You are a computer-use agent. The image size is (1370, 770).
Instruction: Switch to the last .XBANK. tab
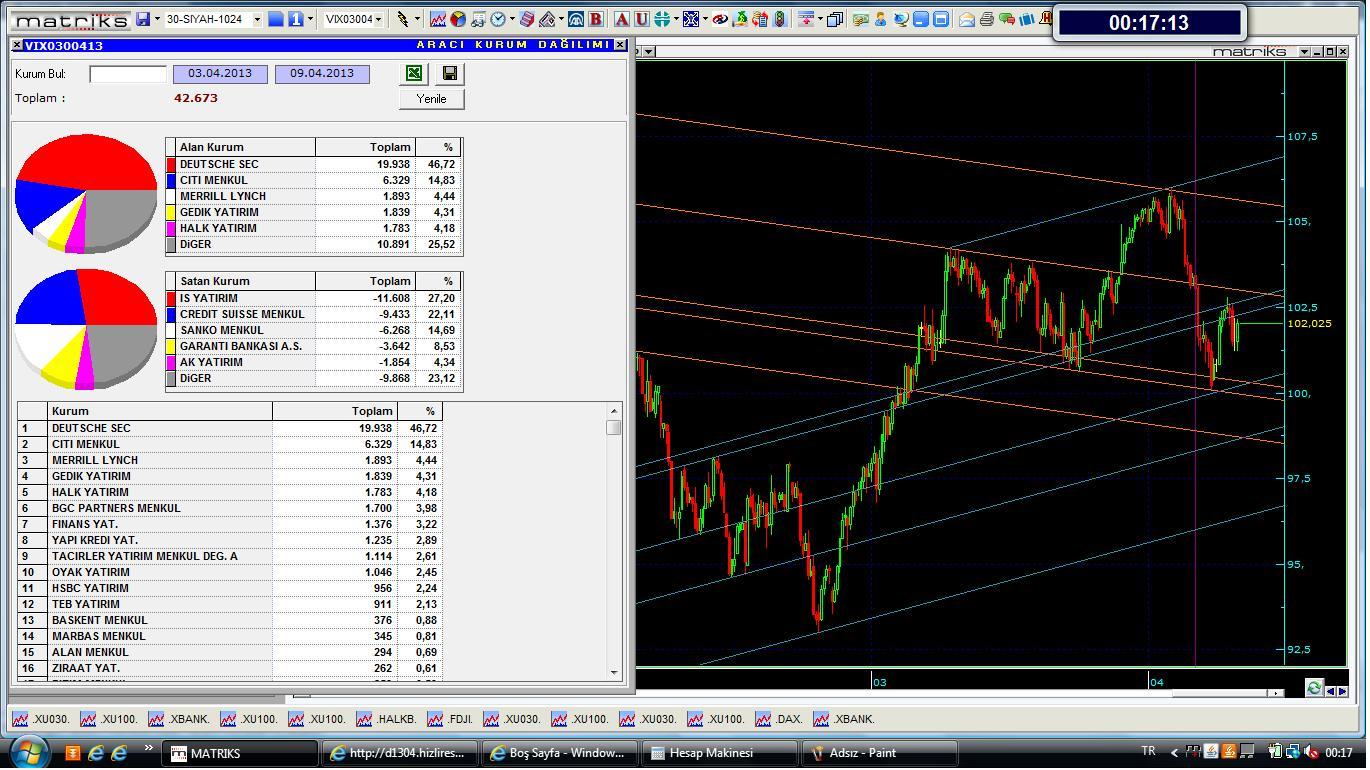(845, 719)
